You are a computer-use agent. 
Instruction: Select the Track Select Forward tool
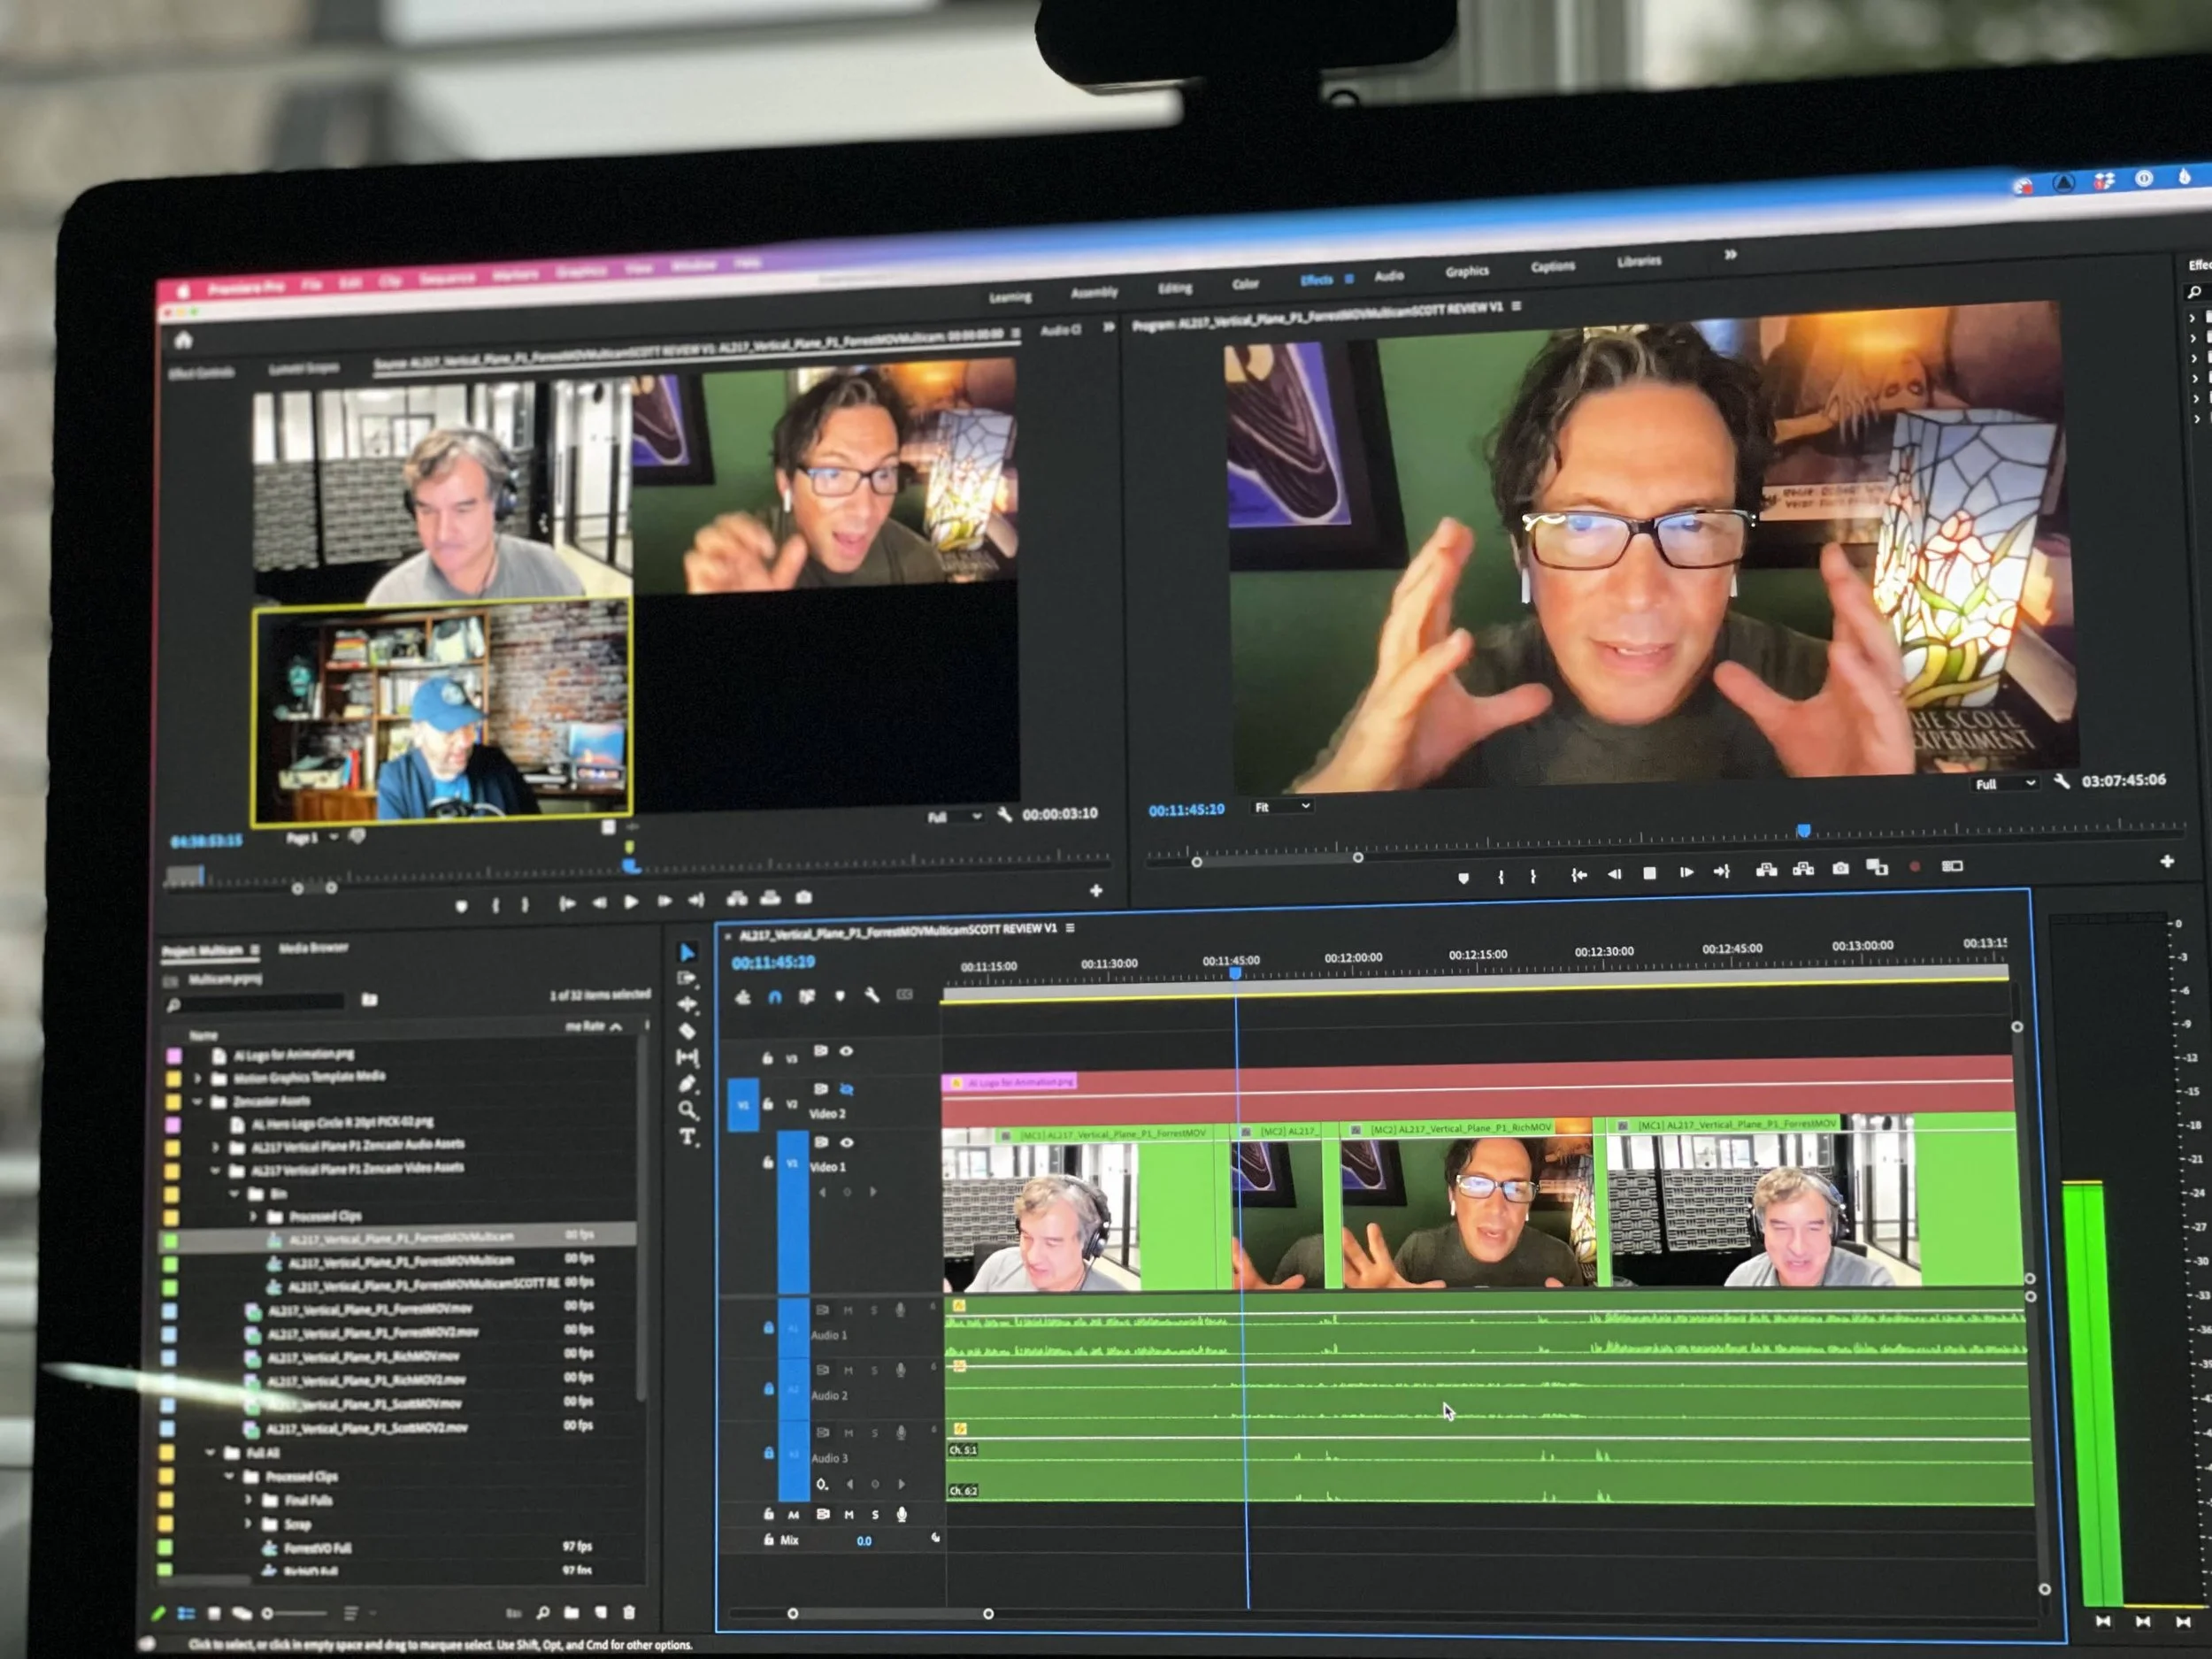pos(687,979)
